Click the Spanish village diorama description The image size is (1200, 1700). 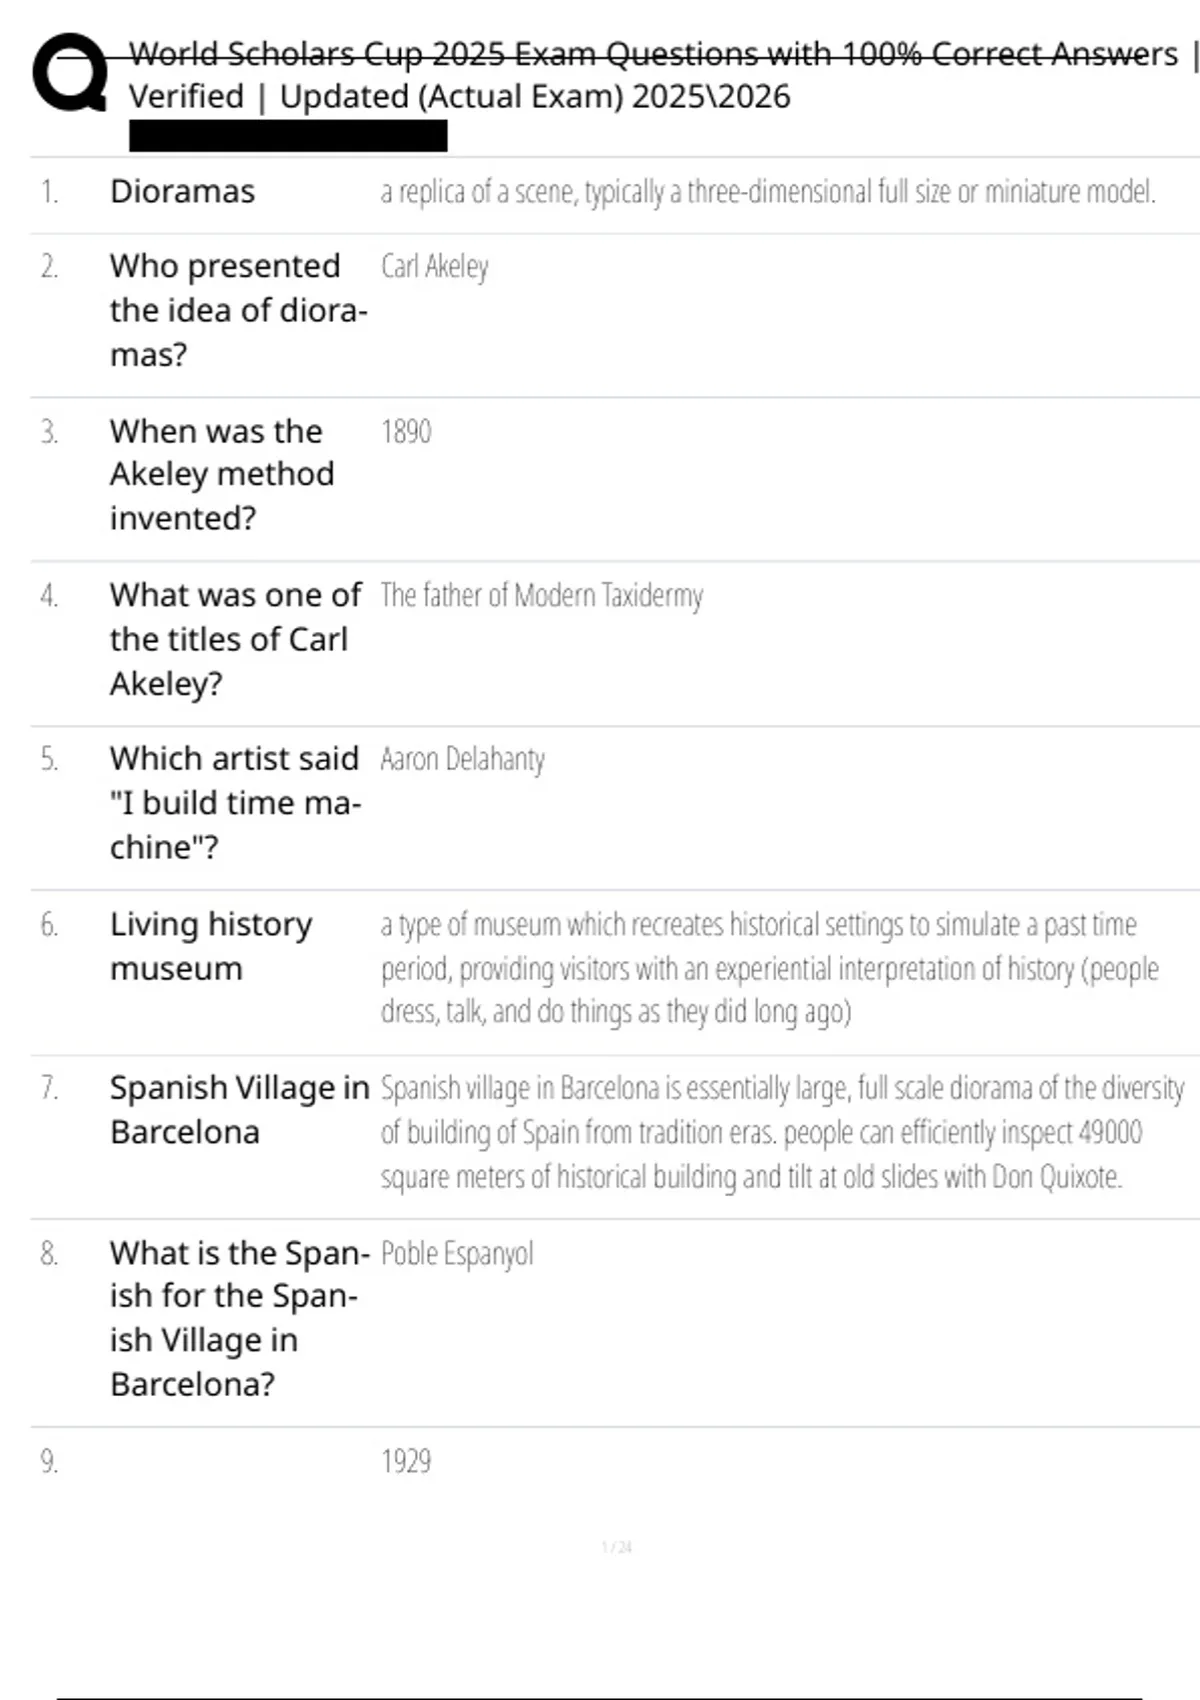782,1132
